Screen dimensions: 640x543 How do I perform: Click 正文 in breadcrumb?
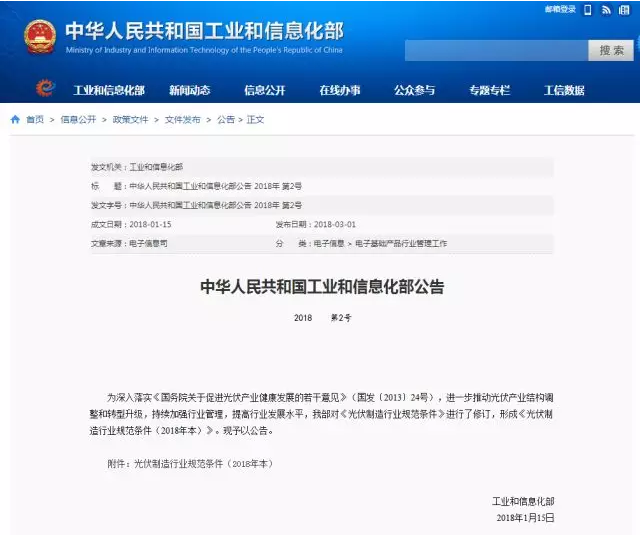click(x=256, y=120)
